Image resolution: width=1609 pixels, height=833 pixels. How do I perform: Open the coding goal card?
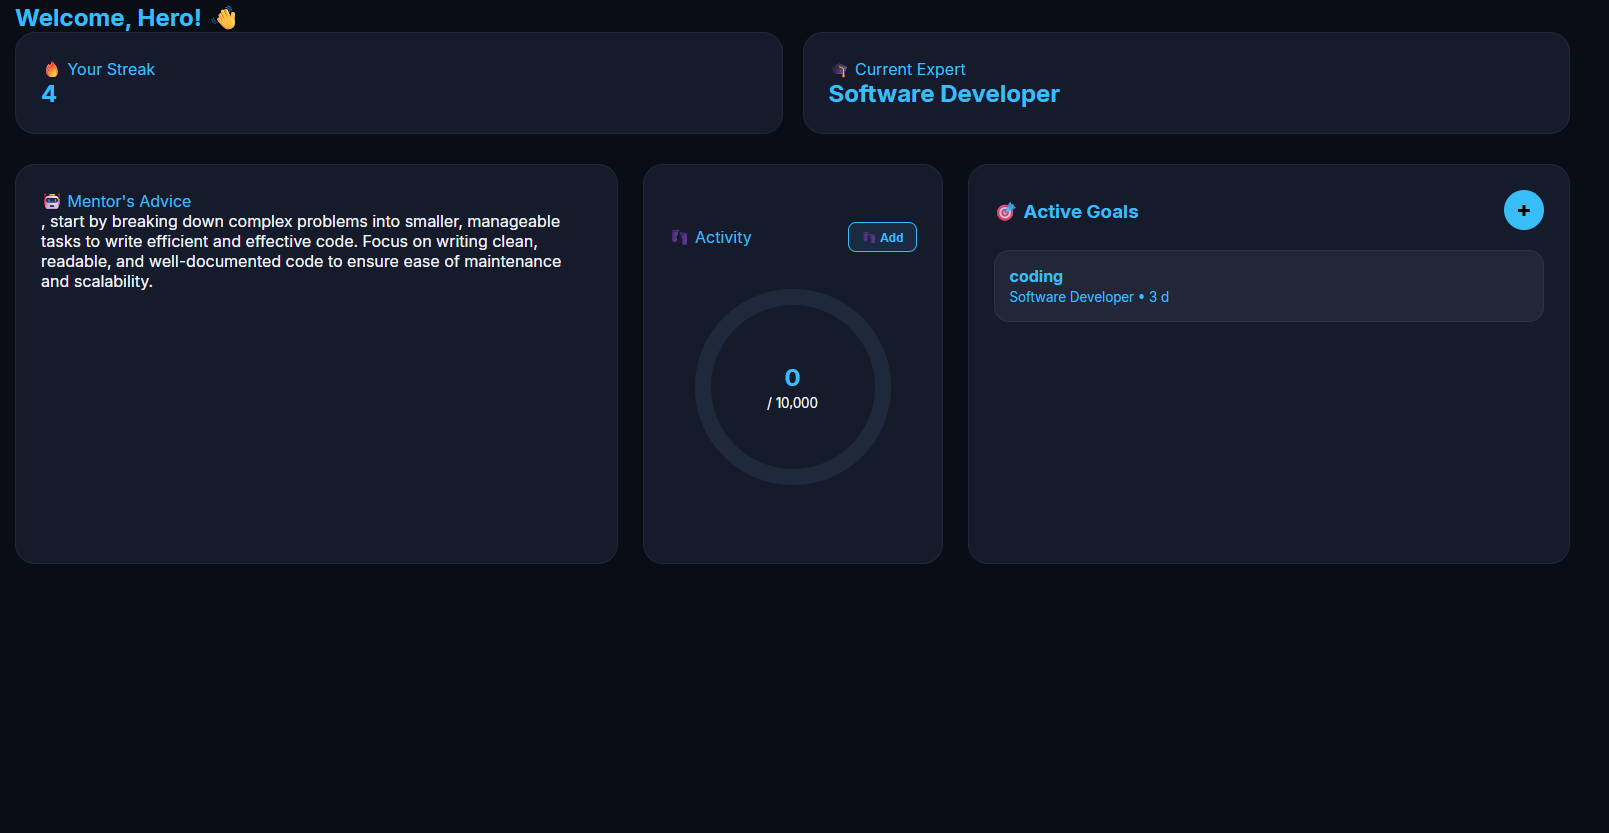[1268, 286]
